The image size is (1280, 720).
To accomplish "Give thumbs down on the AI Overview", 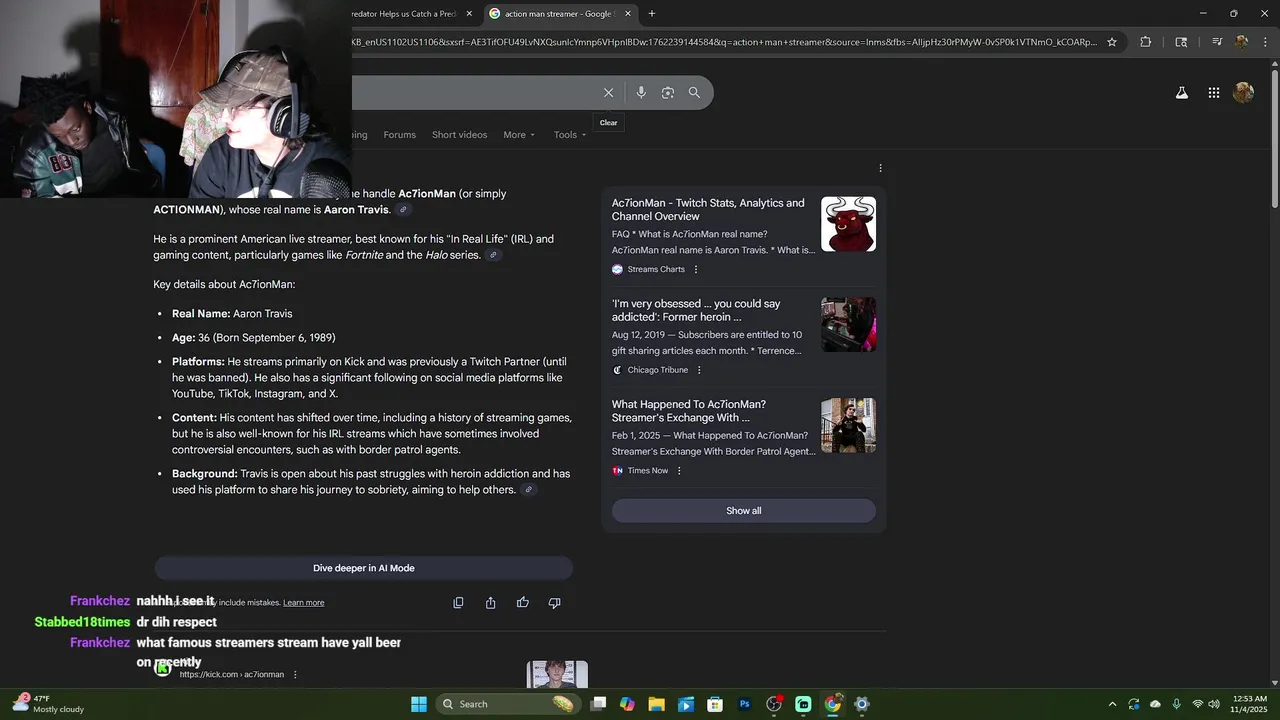I will tap(554, 603).
